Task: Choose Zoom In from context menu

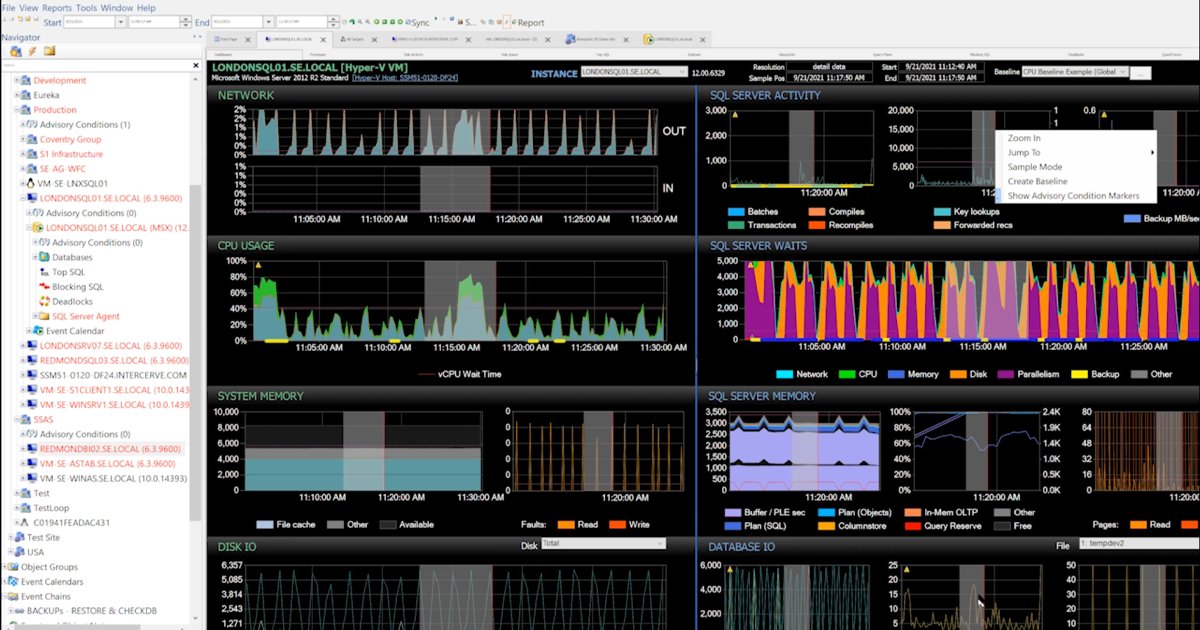Action: (1024, 138)
